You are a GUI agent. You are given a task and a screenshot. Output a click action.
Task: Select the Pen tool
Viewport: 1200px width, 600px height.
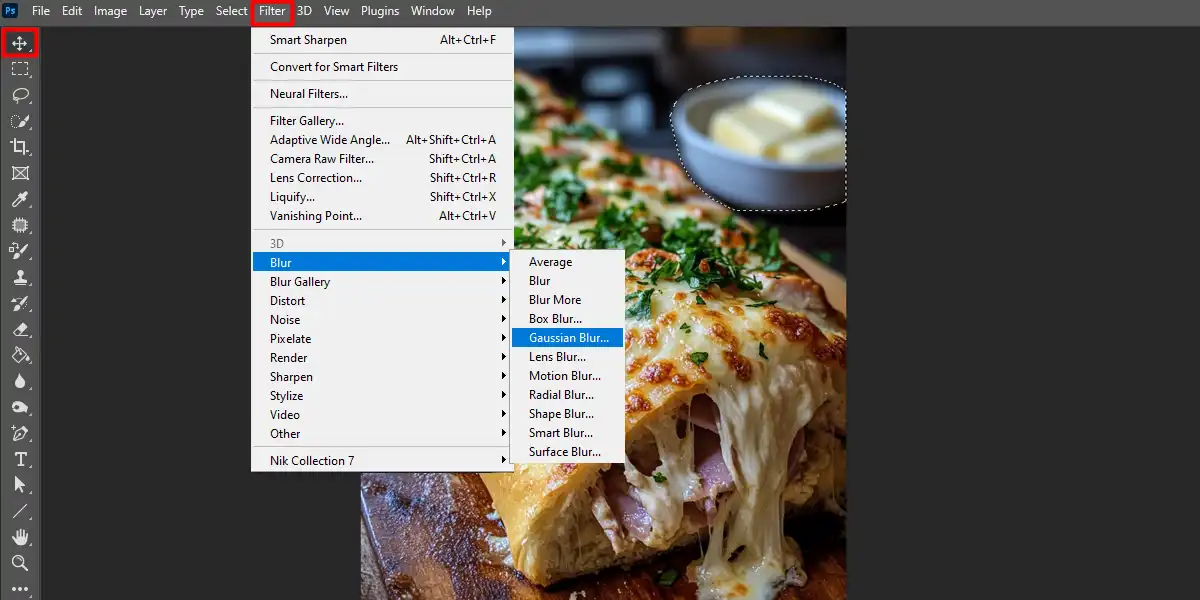[20, 433]
